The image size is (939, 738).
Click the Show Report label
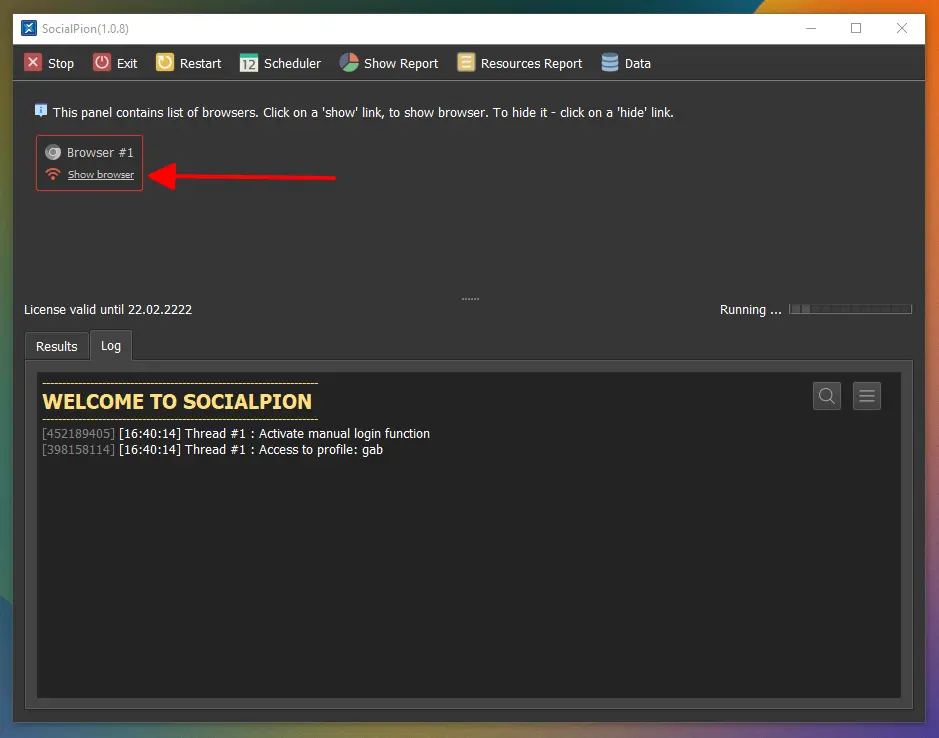pyautogui.click(x=401, y=63)
